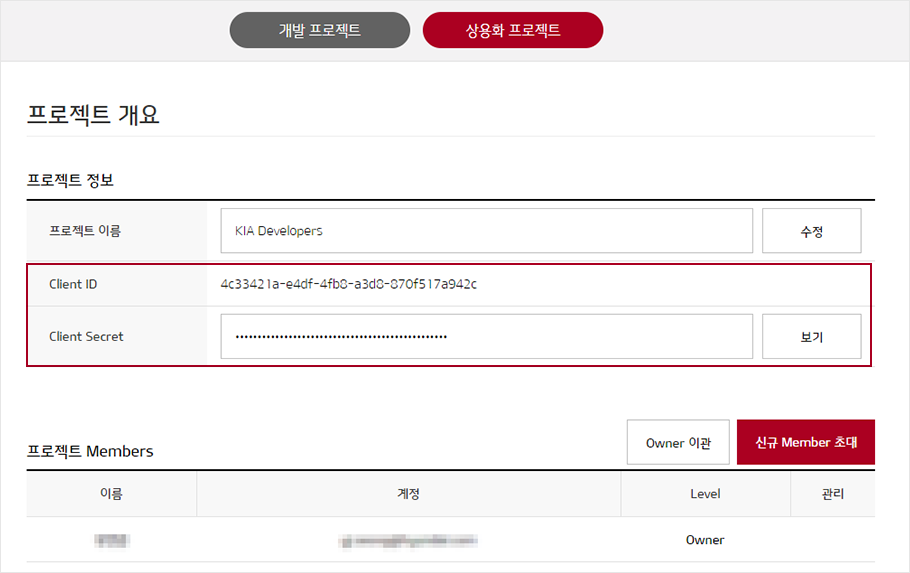
Task: Click the 이름 column header
Action: coord(111,494)
